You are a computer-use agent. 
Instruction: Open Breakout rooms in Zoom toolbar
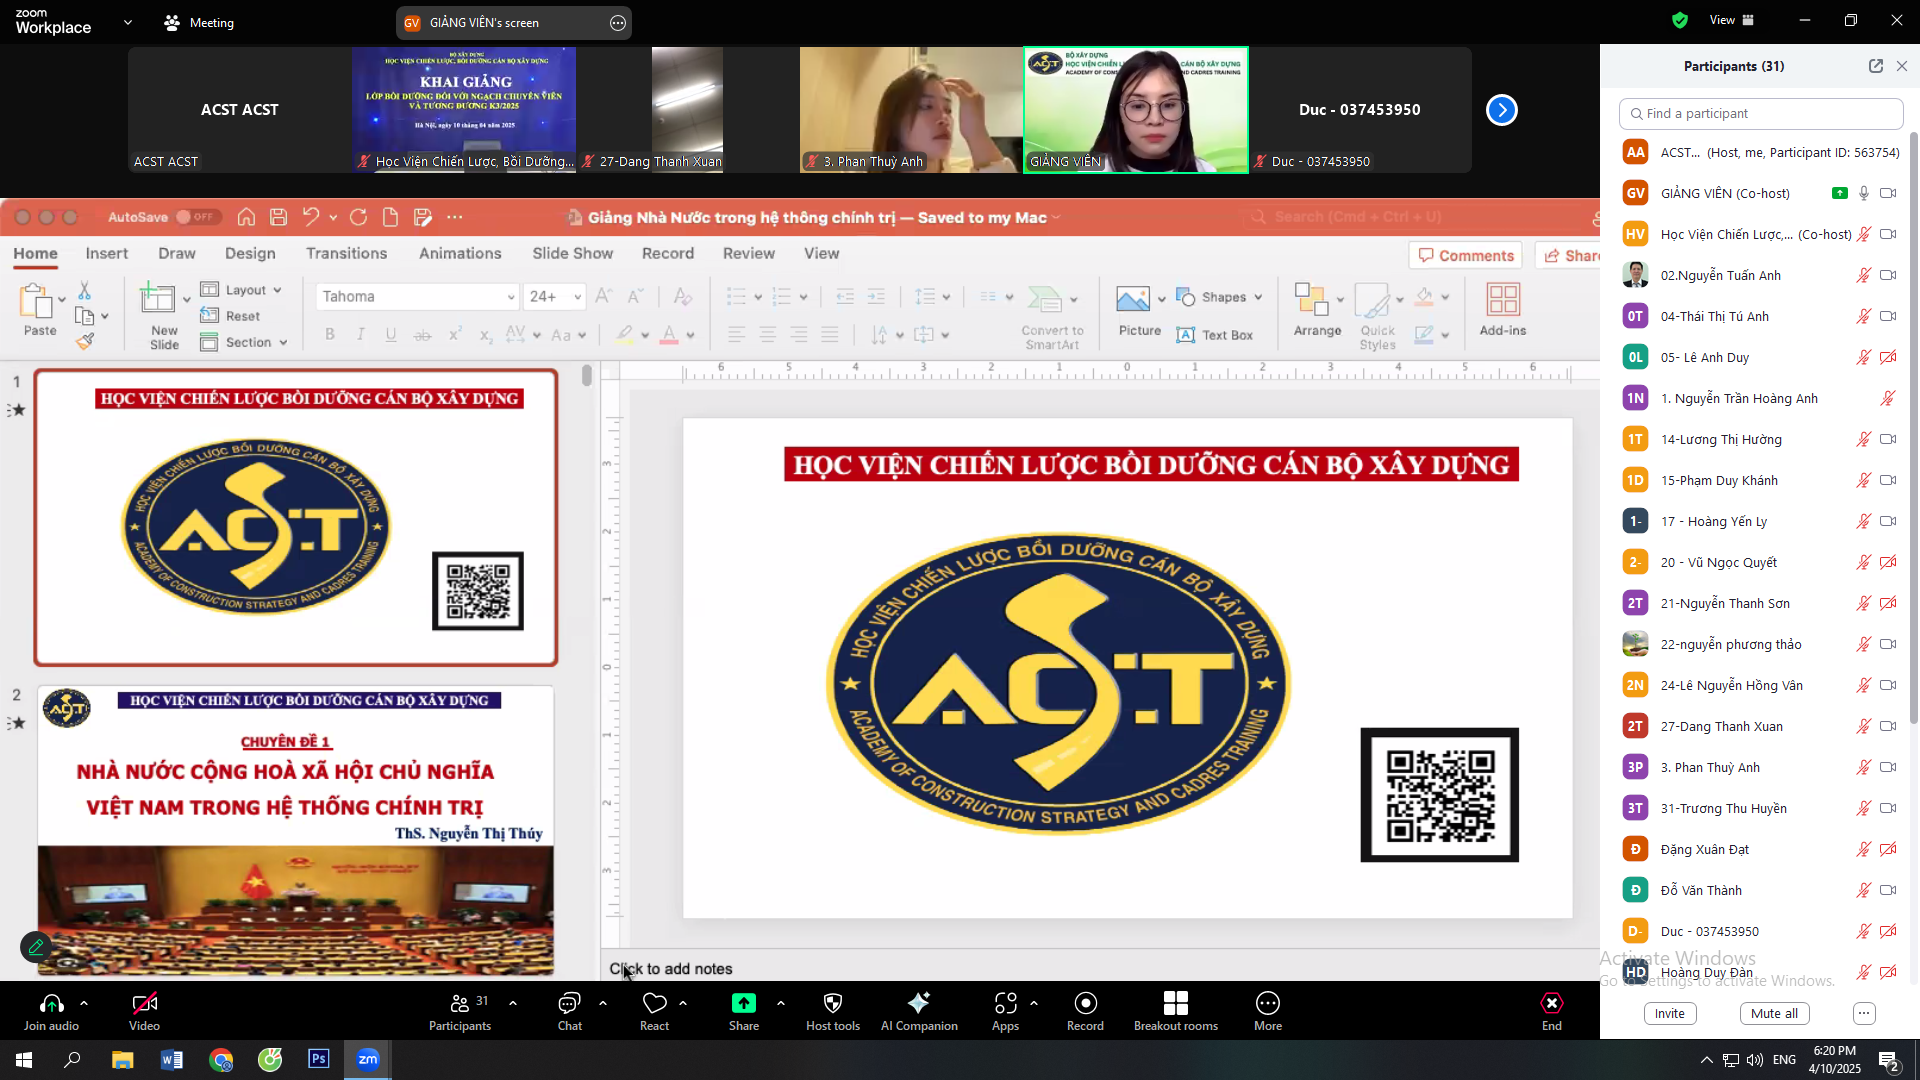(x=1175, y=1003)
